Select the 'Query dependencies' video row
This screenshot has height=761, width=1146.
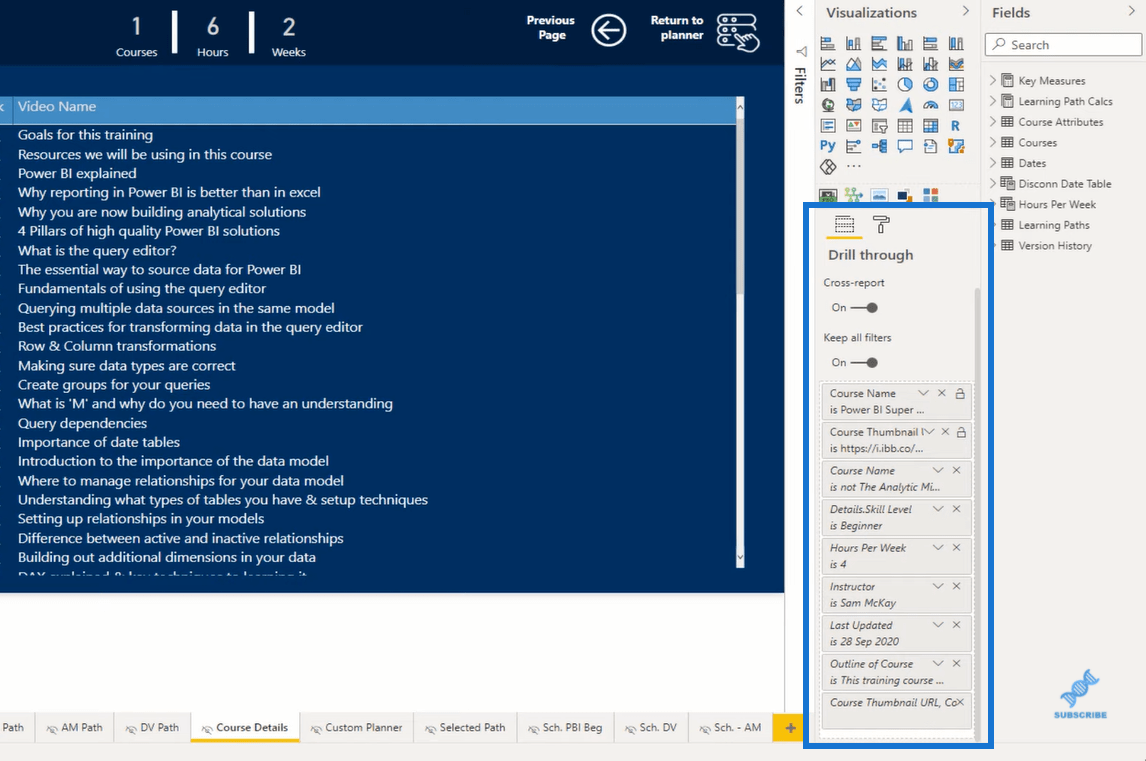coord(83,423)
